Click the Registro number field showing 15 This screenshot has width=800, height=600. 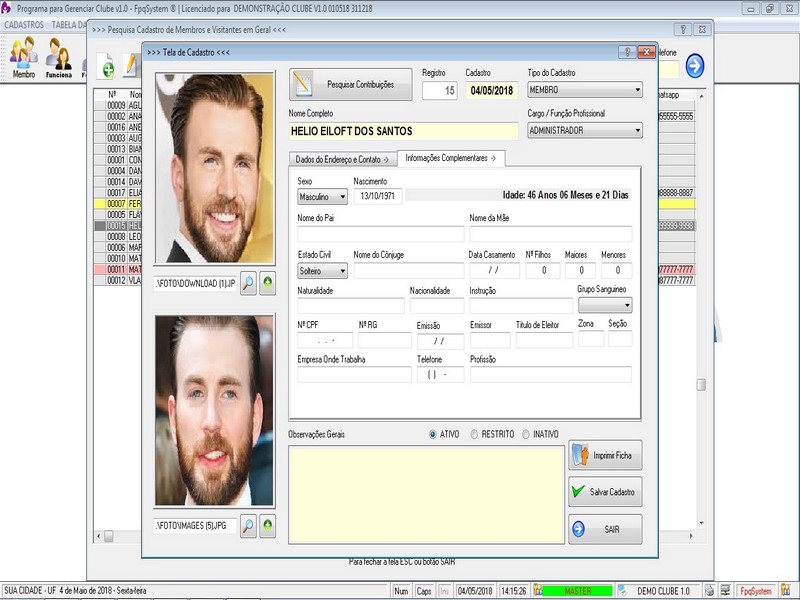click(x=439, y=91)
